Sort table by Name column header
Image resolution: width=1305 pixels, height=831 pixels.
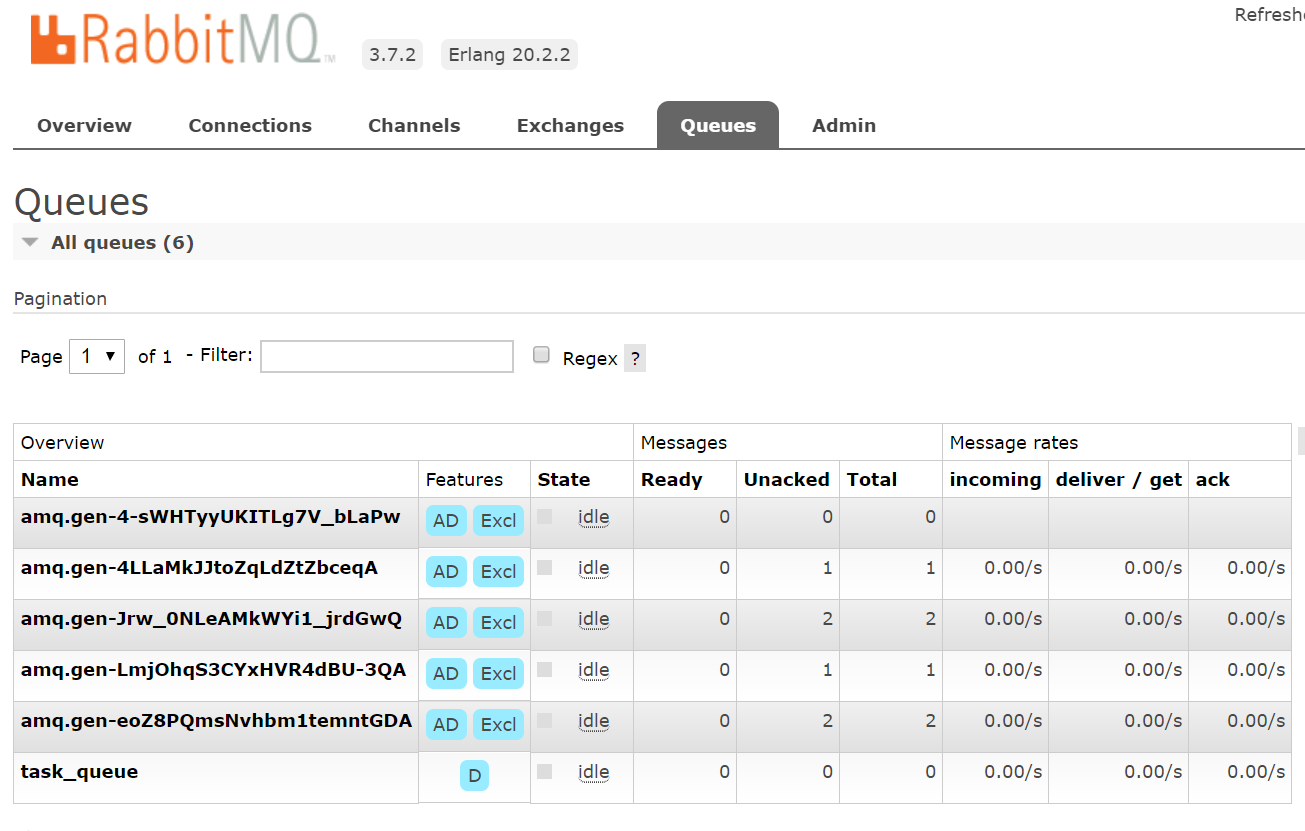49,479
